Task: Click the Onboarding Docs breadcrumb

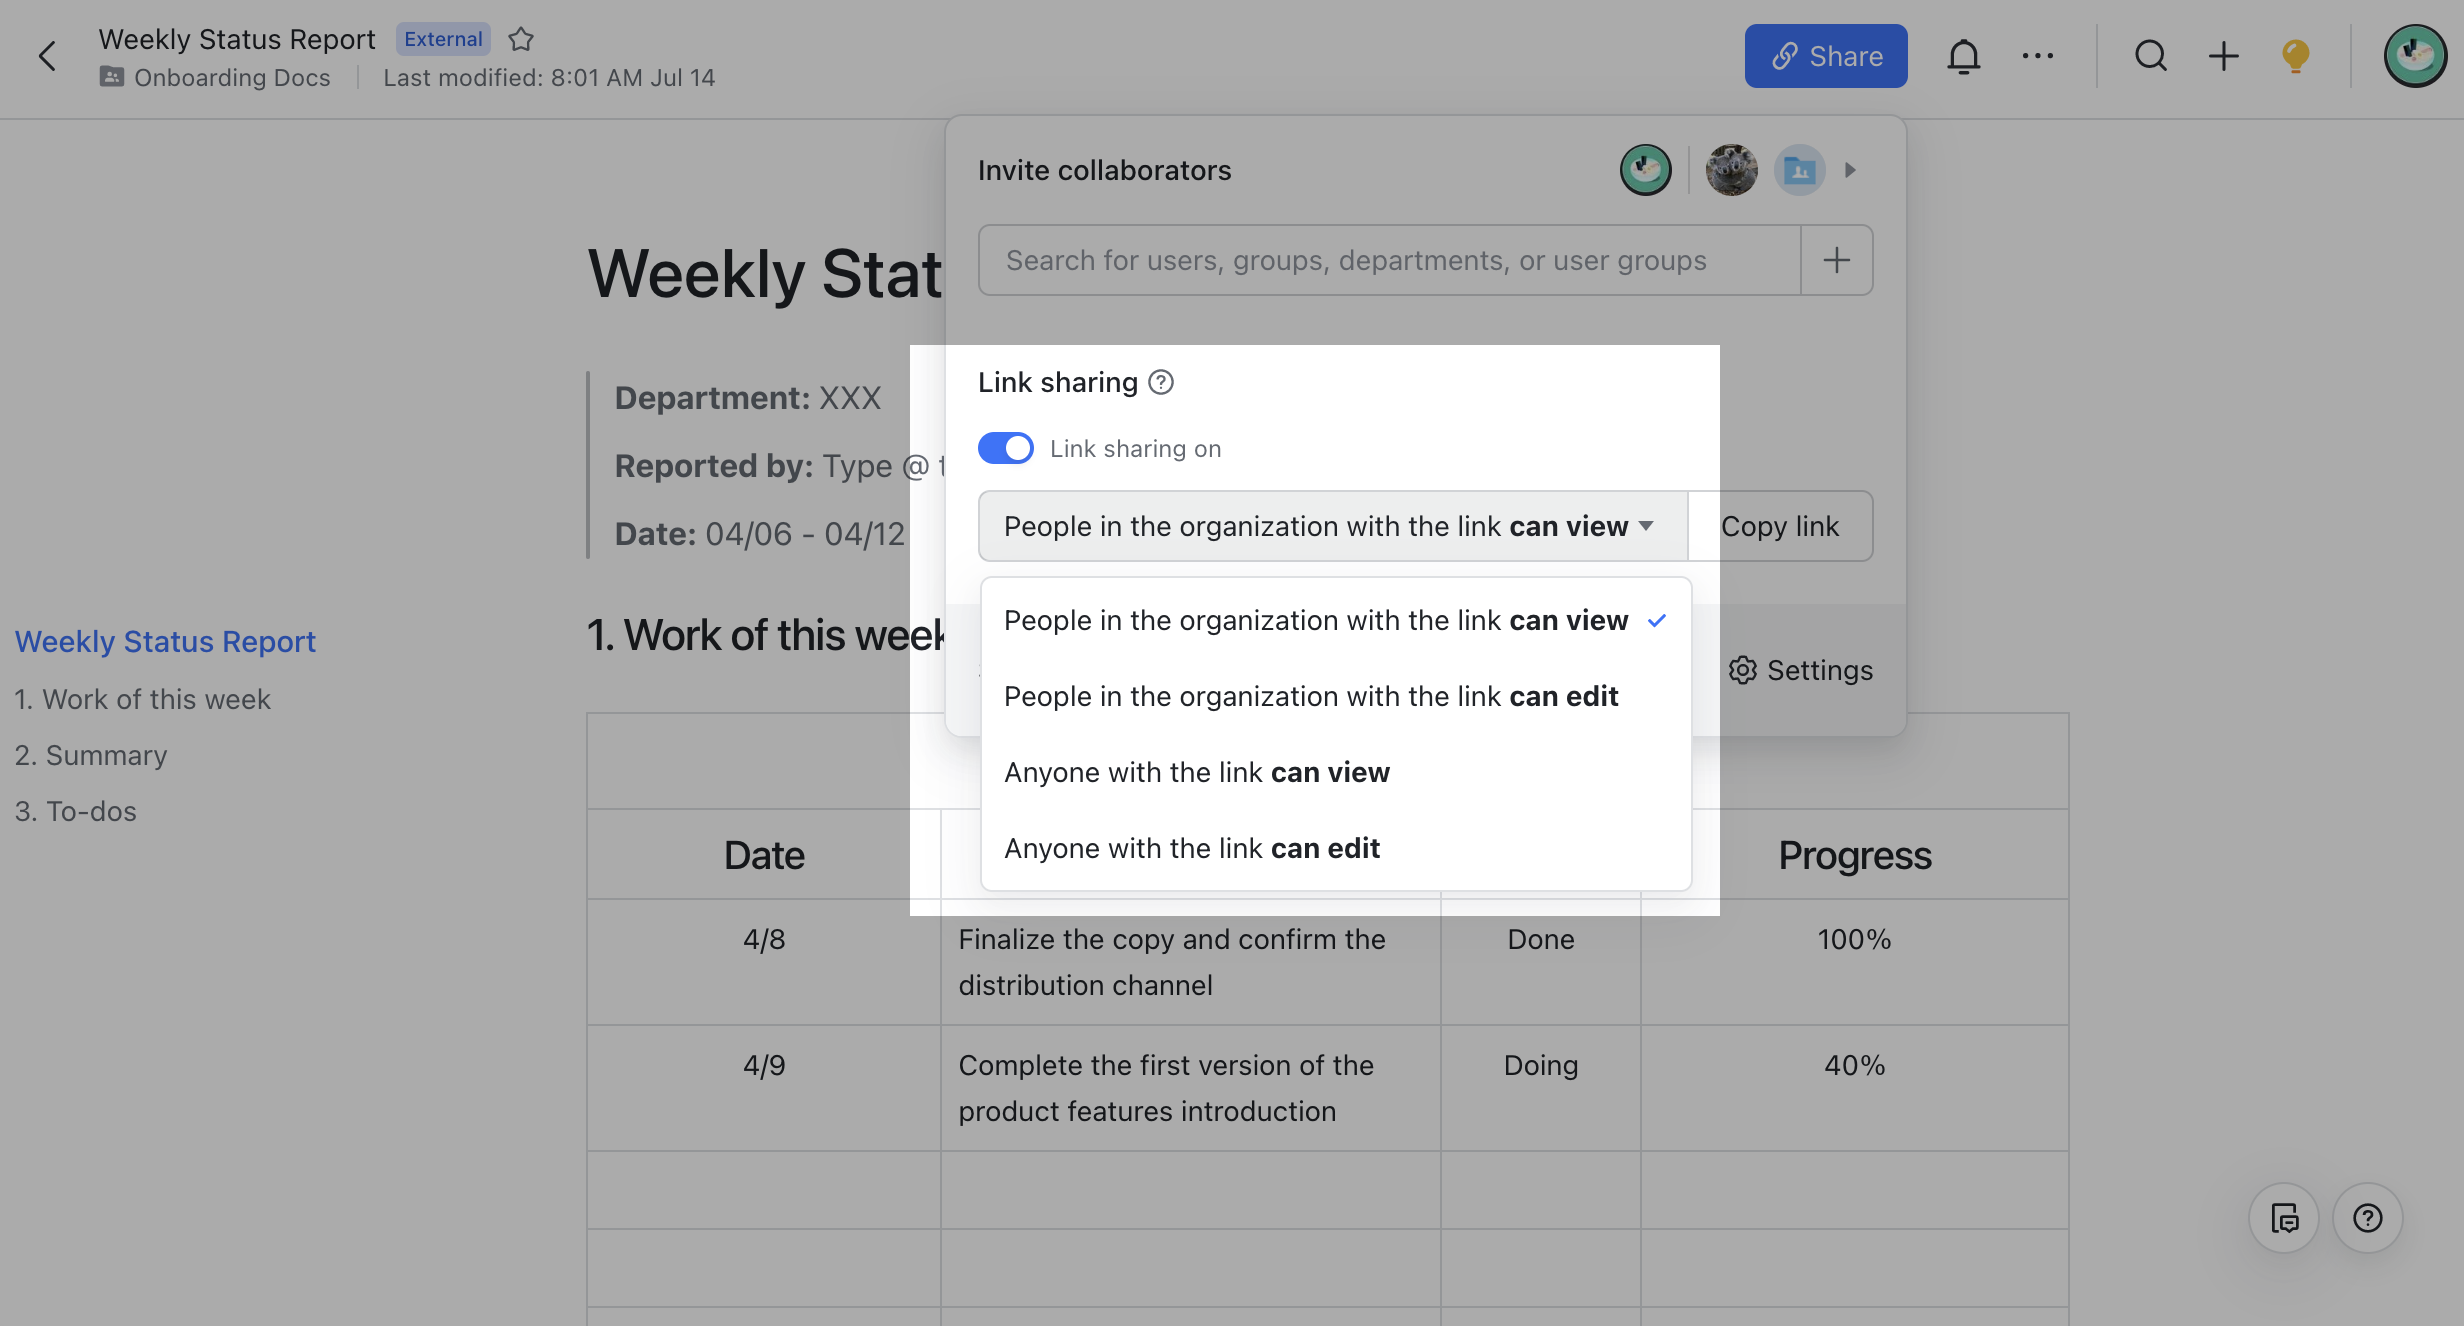Action: [x=232, y=77]
